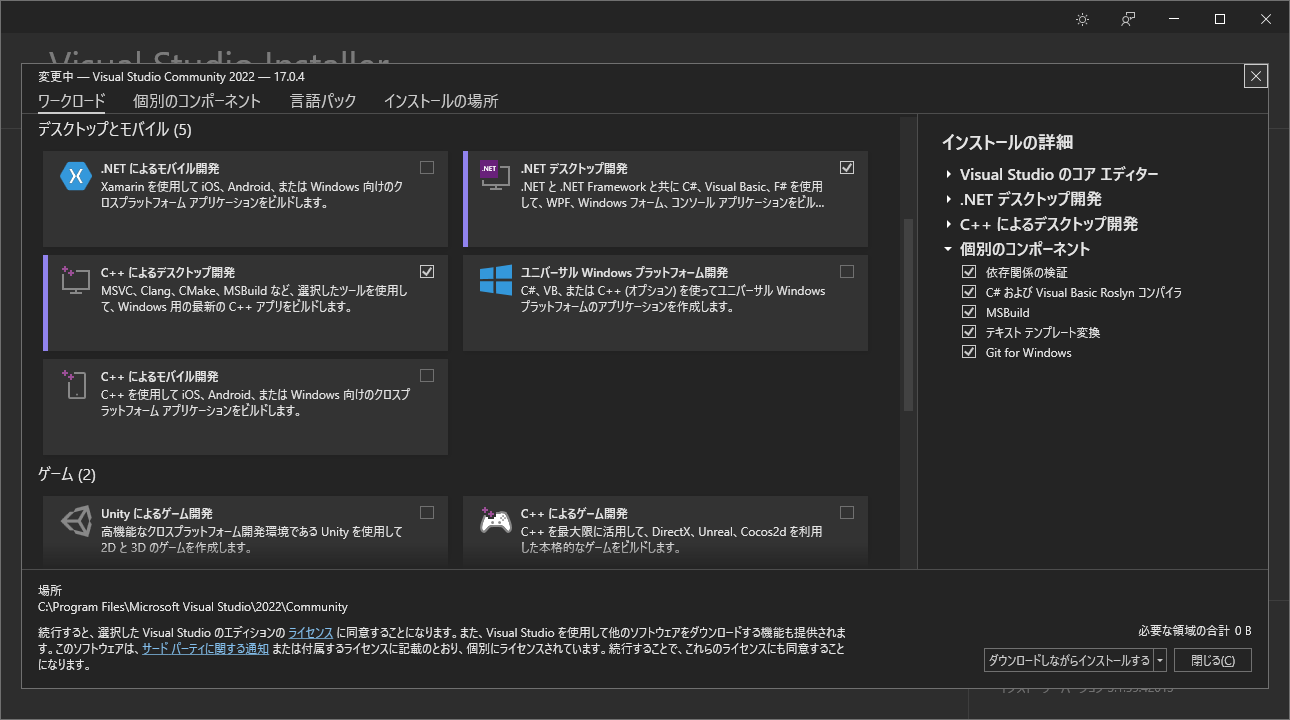This screenshot has height=720, width=1290.
Task: Check the ユニバーサル Windows プラットフォーム開発 workload
Action: coord(847,271)
